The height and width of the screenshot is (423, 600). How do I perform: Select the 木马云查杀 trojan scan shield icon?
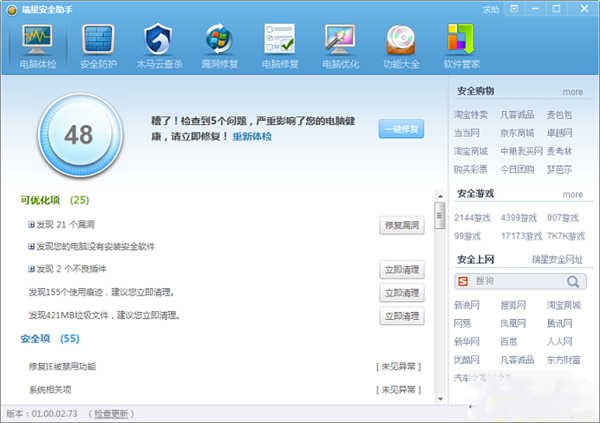158,43
